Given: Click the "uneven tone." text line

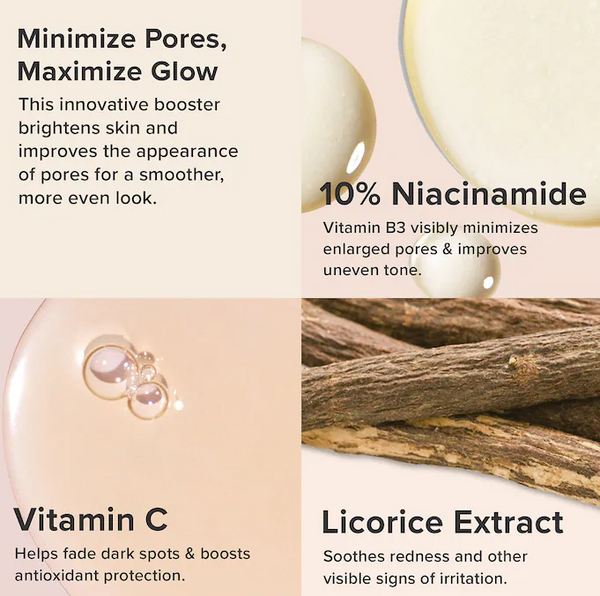Looking at the screenshot, I should (x=372, y=270).
